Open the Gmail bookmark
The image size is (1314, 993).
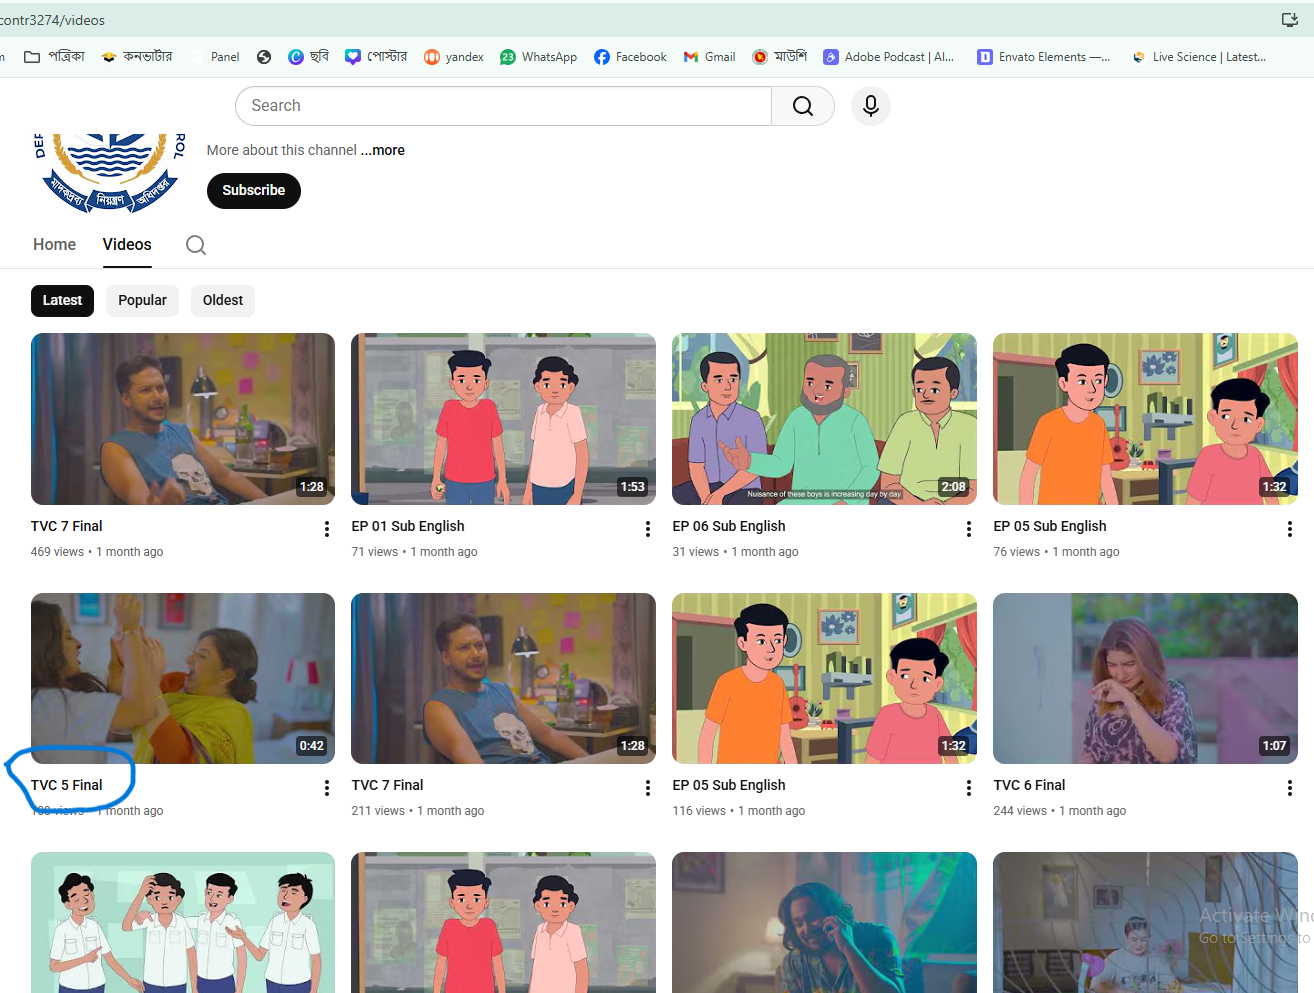tap(709, 57)
